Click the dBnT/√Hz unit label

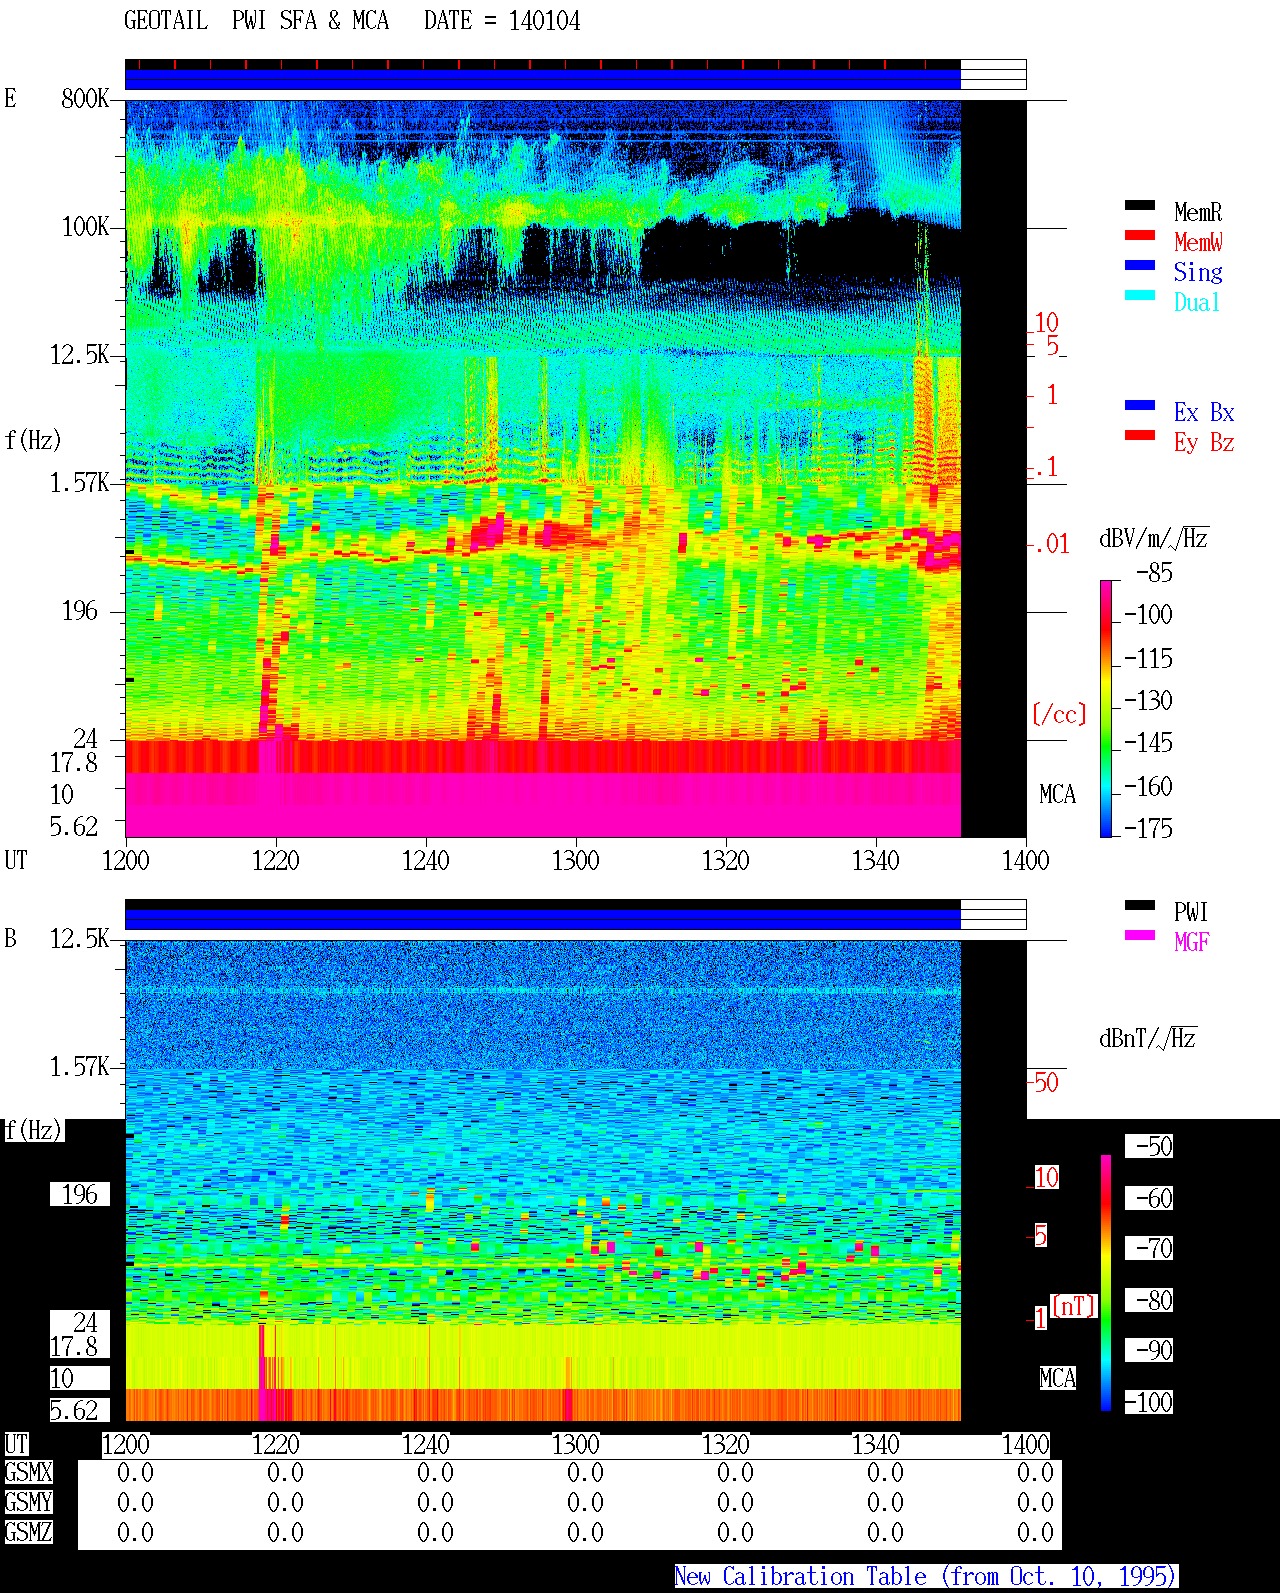[x=1147, y=1038]
